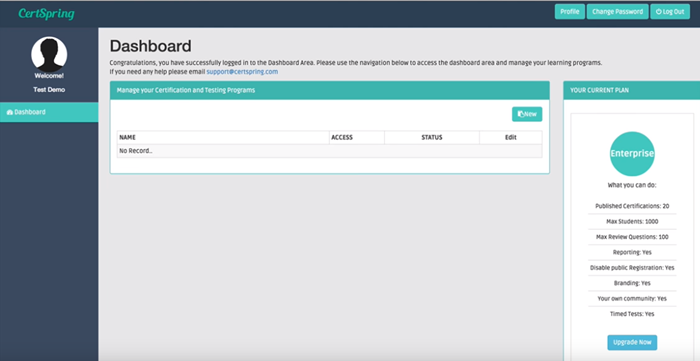The image size is (700, 361).
Task: Click the CertSpring logo
Action: pos(46,13)
